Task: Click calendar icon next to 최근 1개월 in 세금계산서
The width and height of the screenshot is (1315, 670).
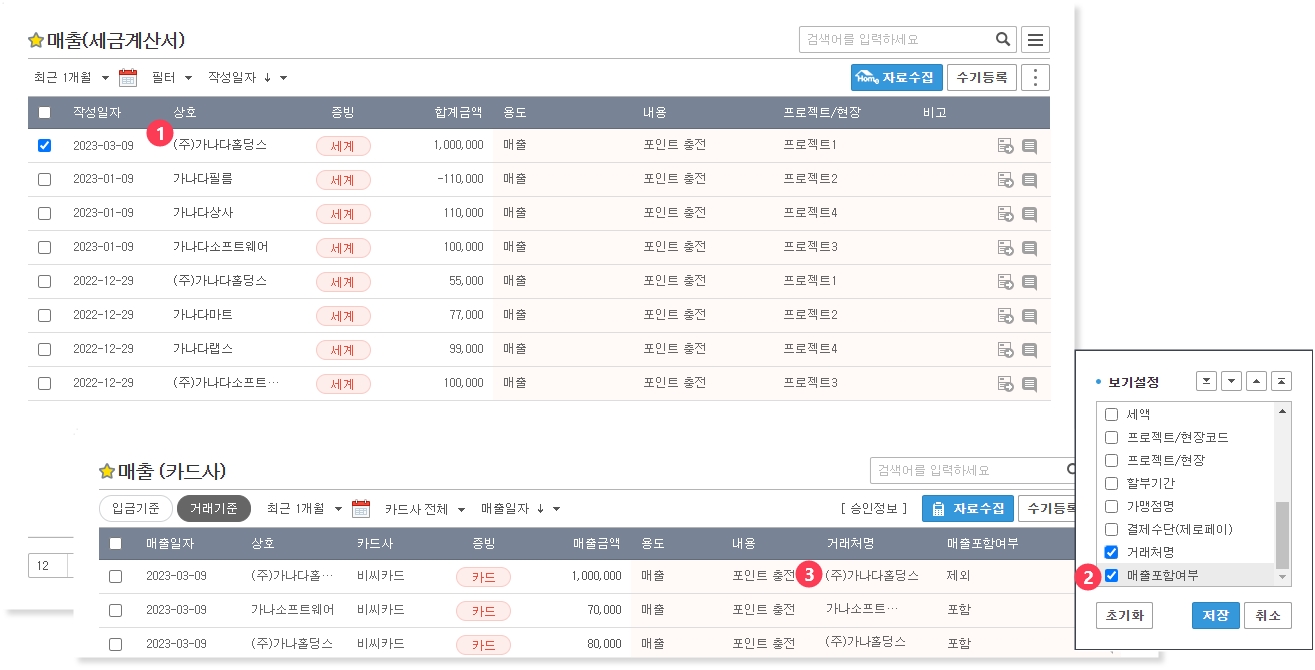Action: click(128, 78)
